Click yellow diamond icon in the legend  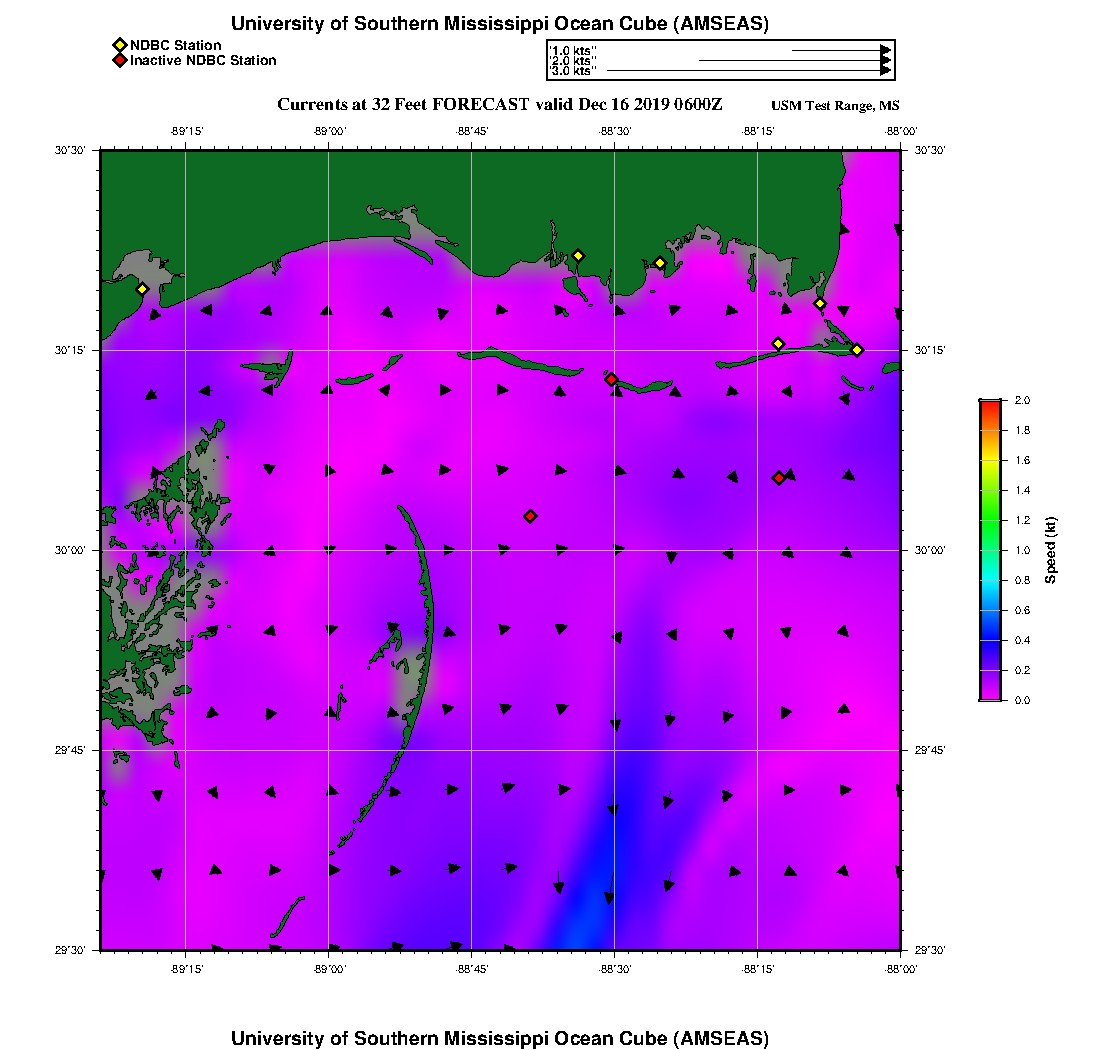click(119, 45)
